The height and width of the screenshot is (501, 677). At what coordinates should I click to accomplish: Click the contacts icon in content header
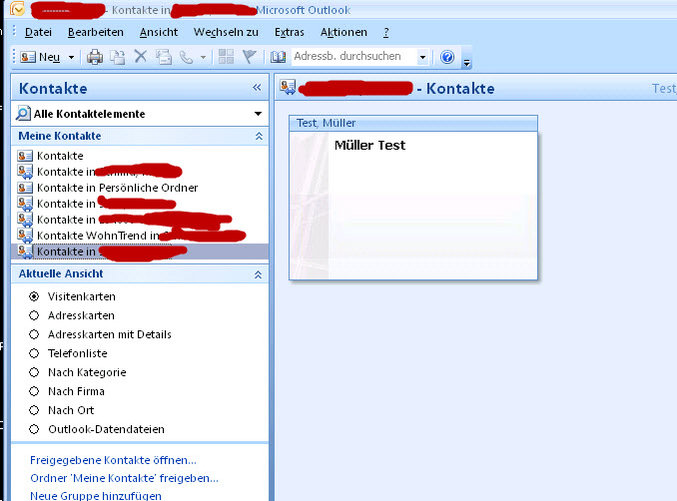point(288,87)
